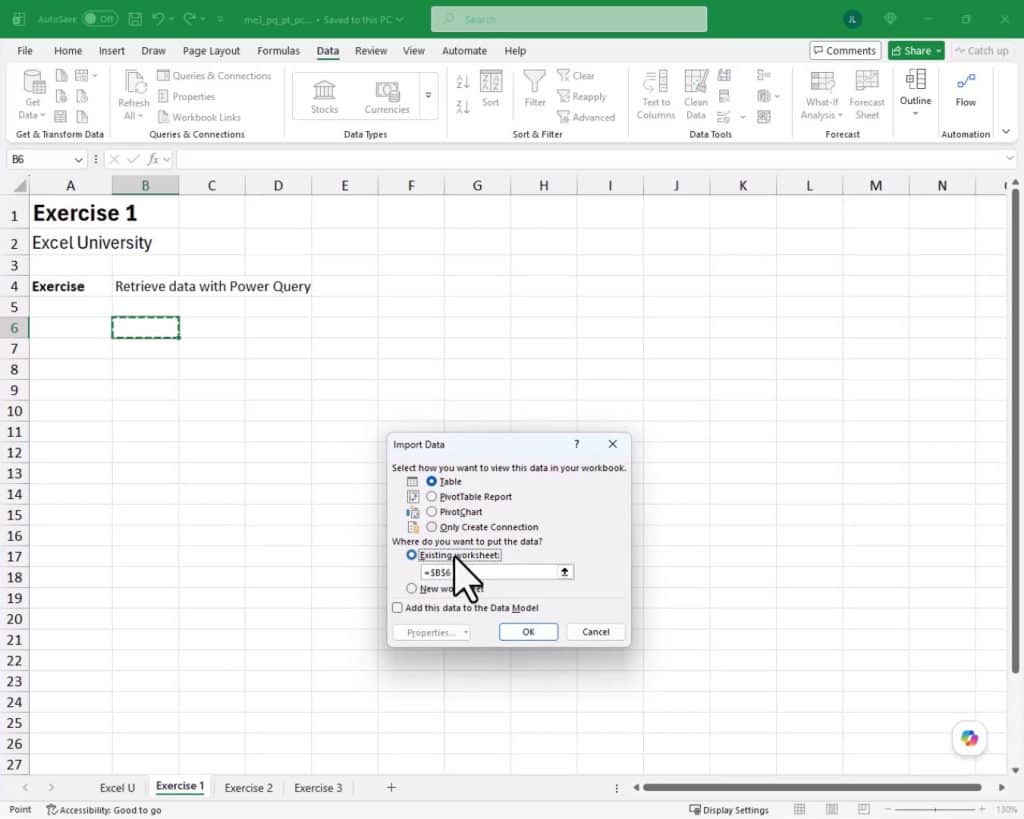Toggle the Filter button
Screen dimensions: 1024x819
pos(534,89)
